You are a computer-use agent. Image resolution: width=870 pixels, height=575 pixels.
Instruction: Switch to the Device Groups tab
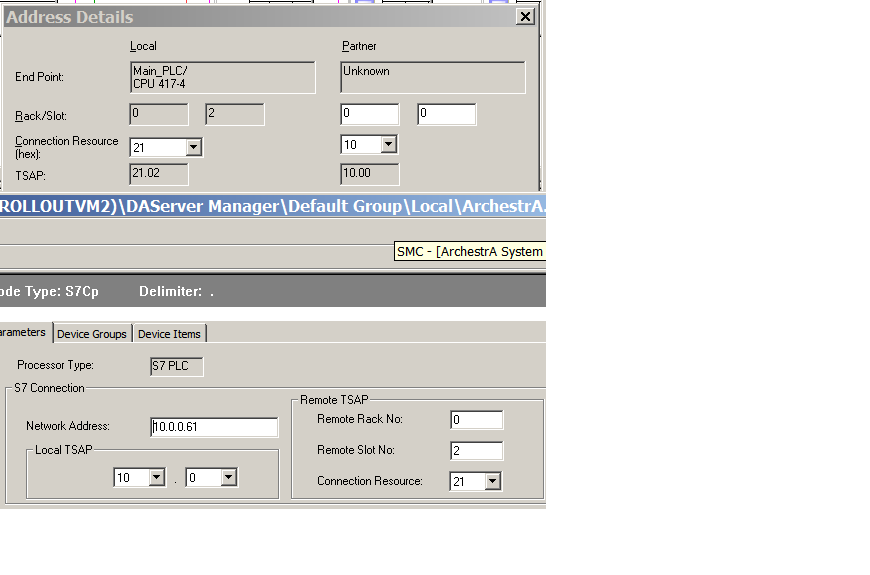pyautogui.click(x=92, y=334)
